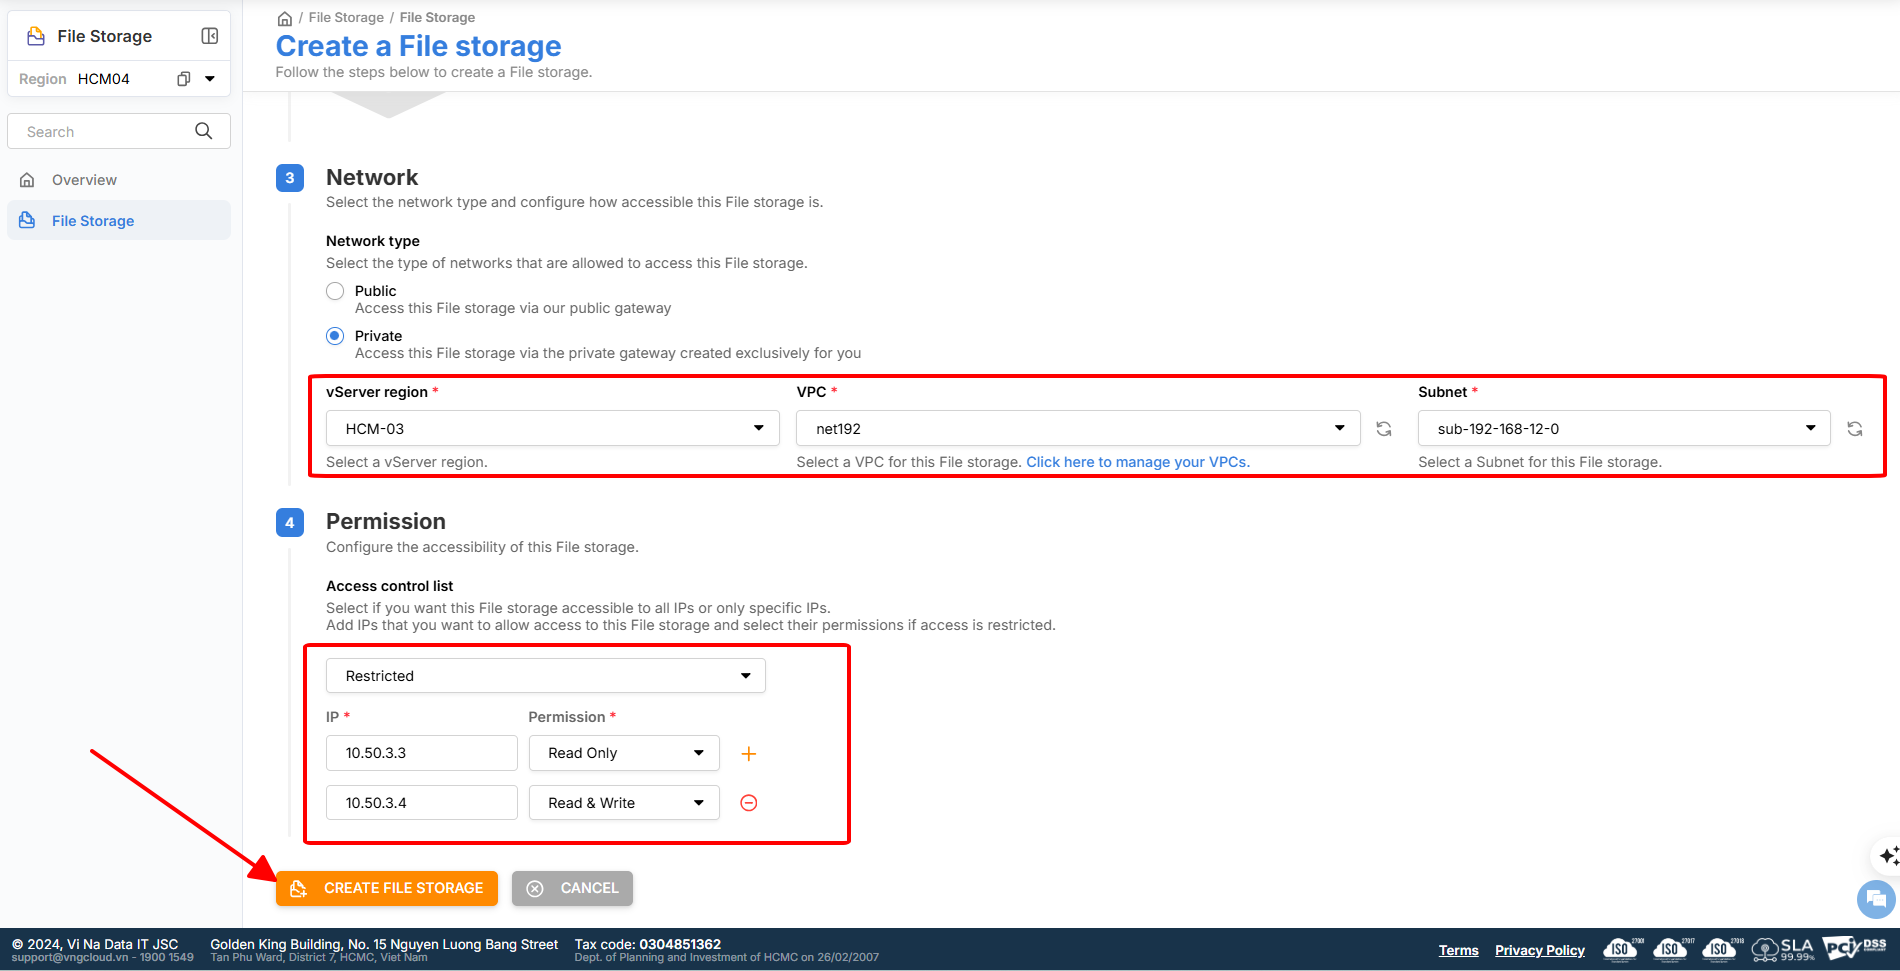Collapse the sidebar panel icon
Image resolution: width=1900 pixels, height=971 pixels.
(209, 36)
